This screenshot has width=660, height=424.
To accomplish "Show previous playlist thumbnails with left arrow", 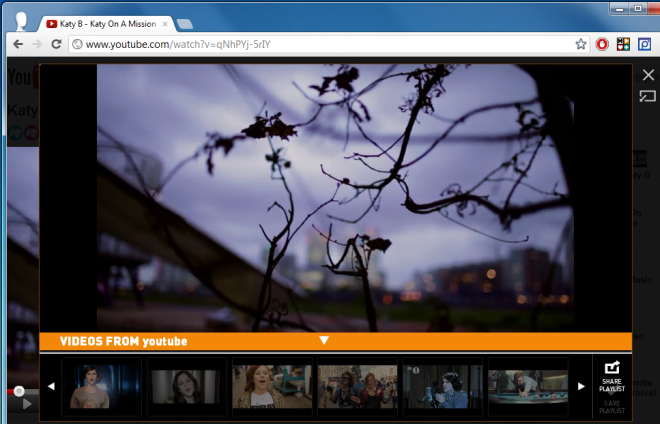I will [51, 386].
